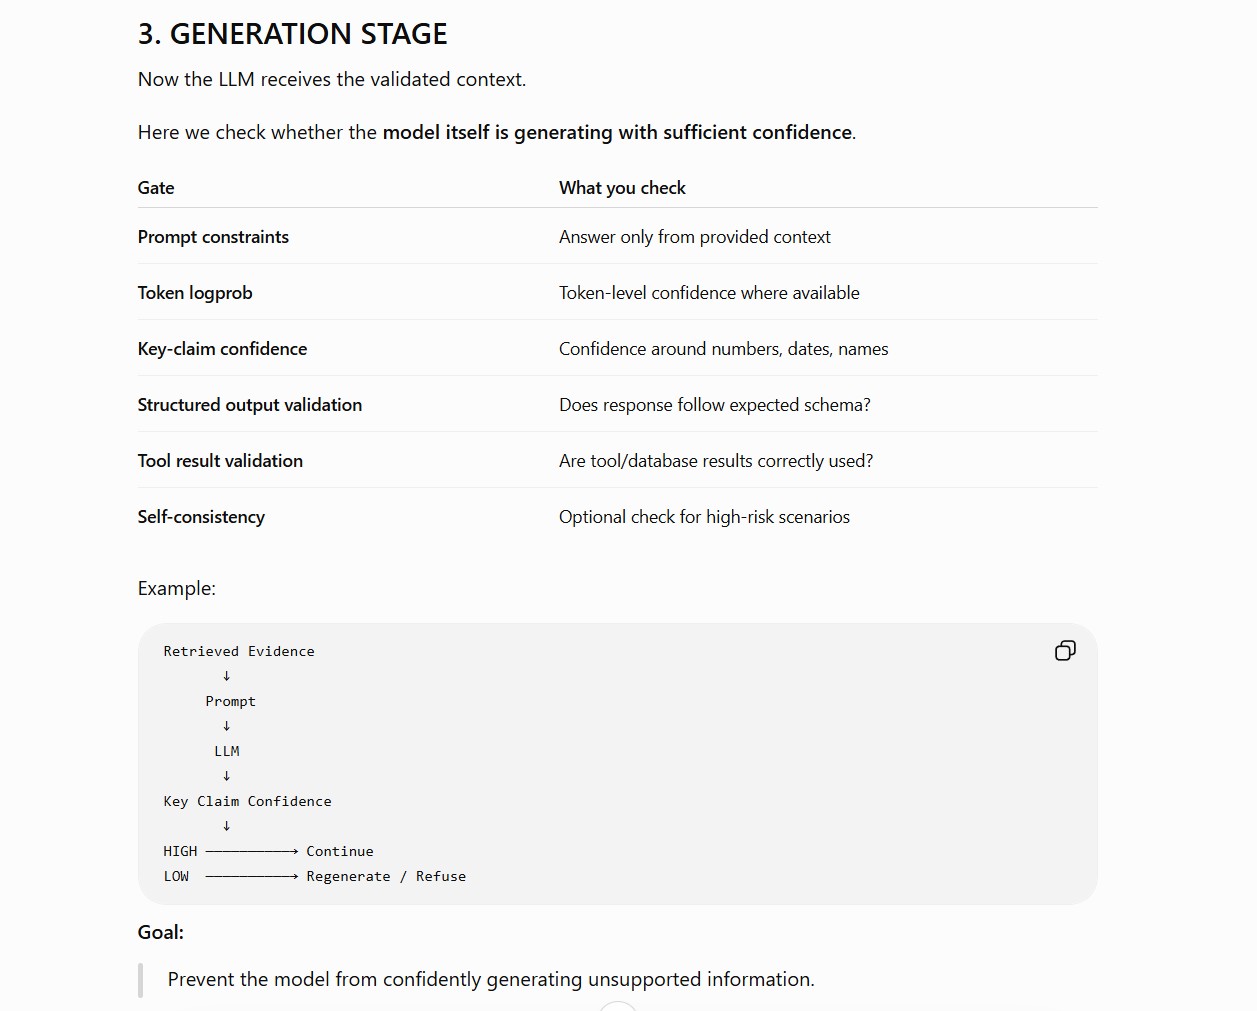
Task: Click the 'Prompt constraints' table row label
Action: click(213, 237)
